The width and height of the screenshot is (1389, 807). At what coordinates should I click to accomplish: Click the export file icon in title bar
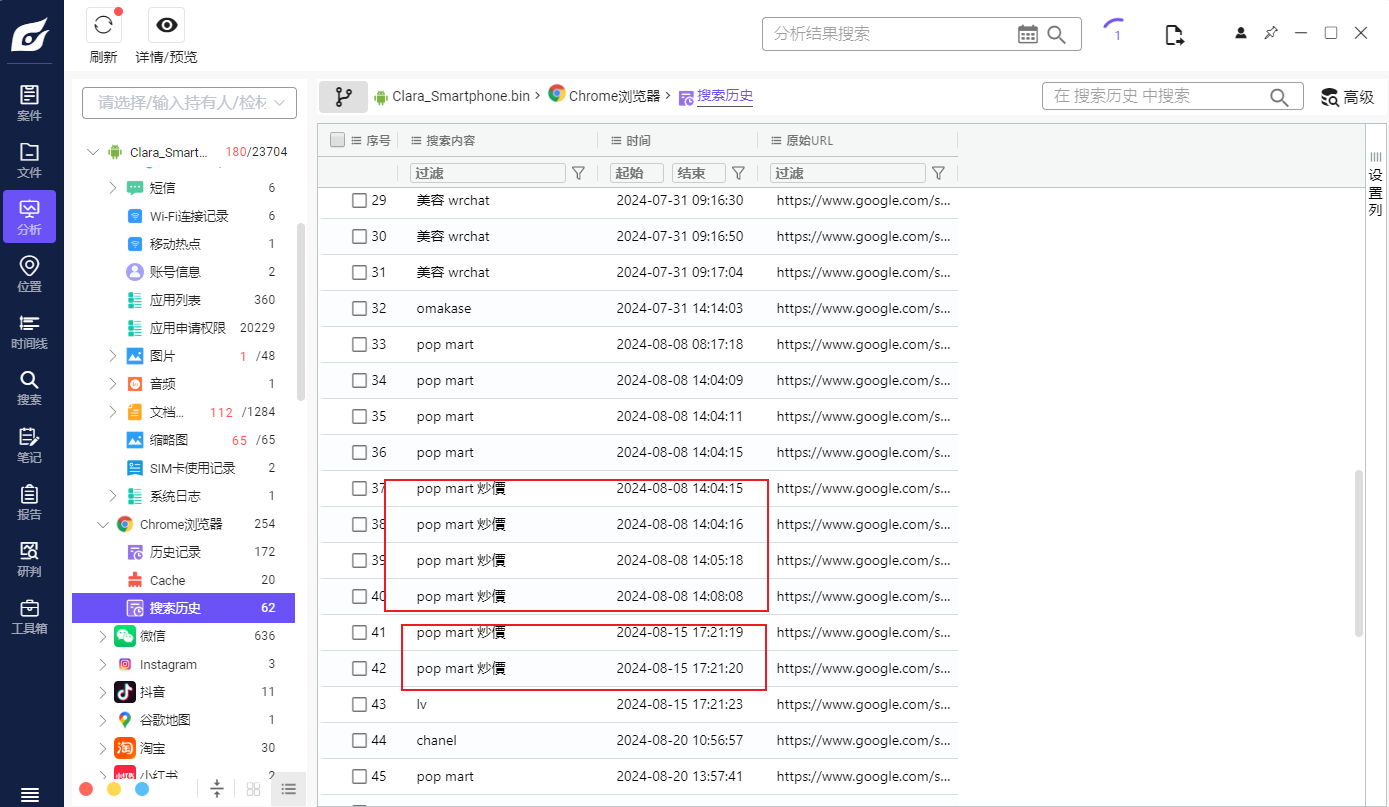pyautogui.click(x=1175, y=35)
